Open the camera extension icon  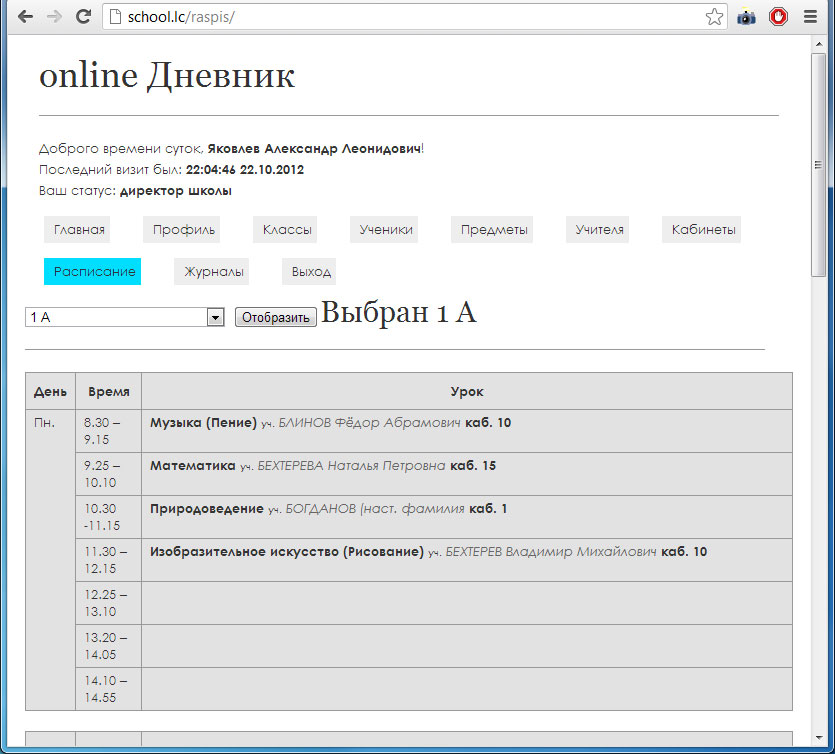746,18
